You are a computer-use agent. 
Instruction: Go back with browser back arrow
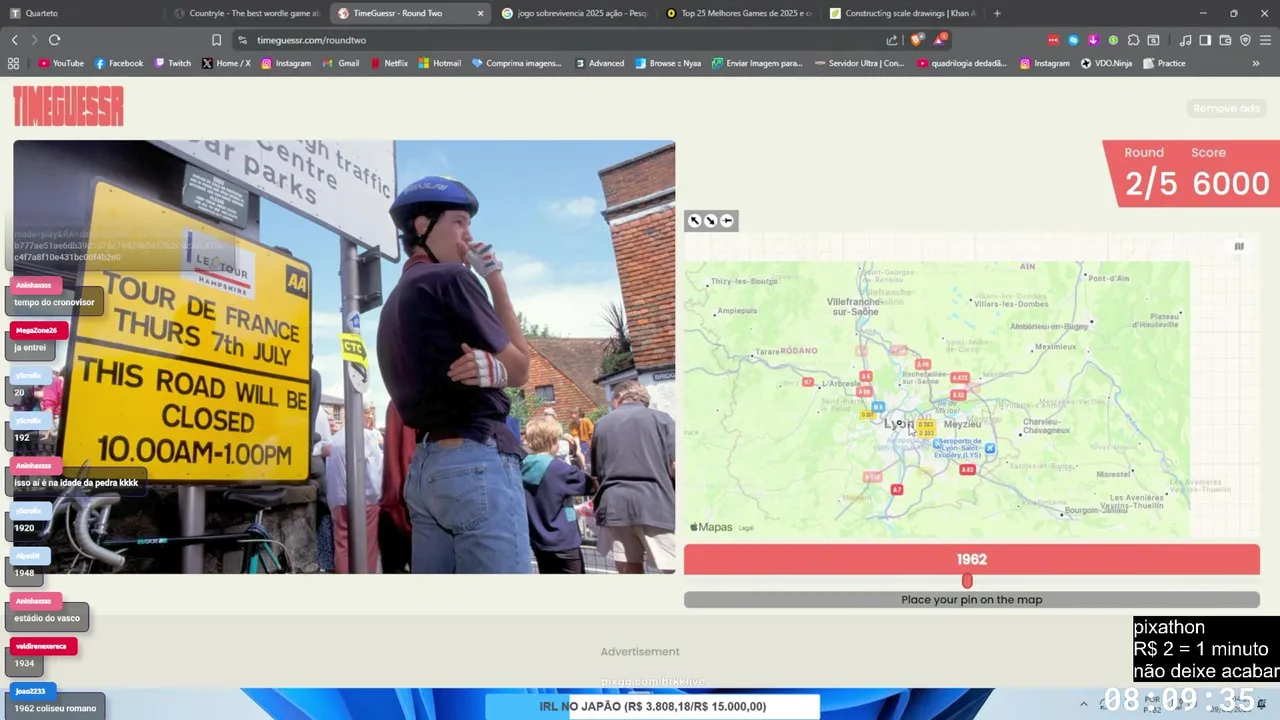pyautogui.click(x=14, y=40)
